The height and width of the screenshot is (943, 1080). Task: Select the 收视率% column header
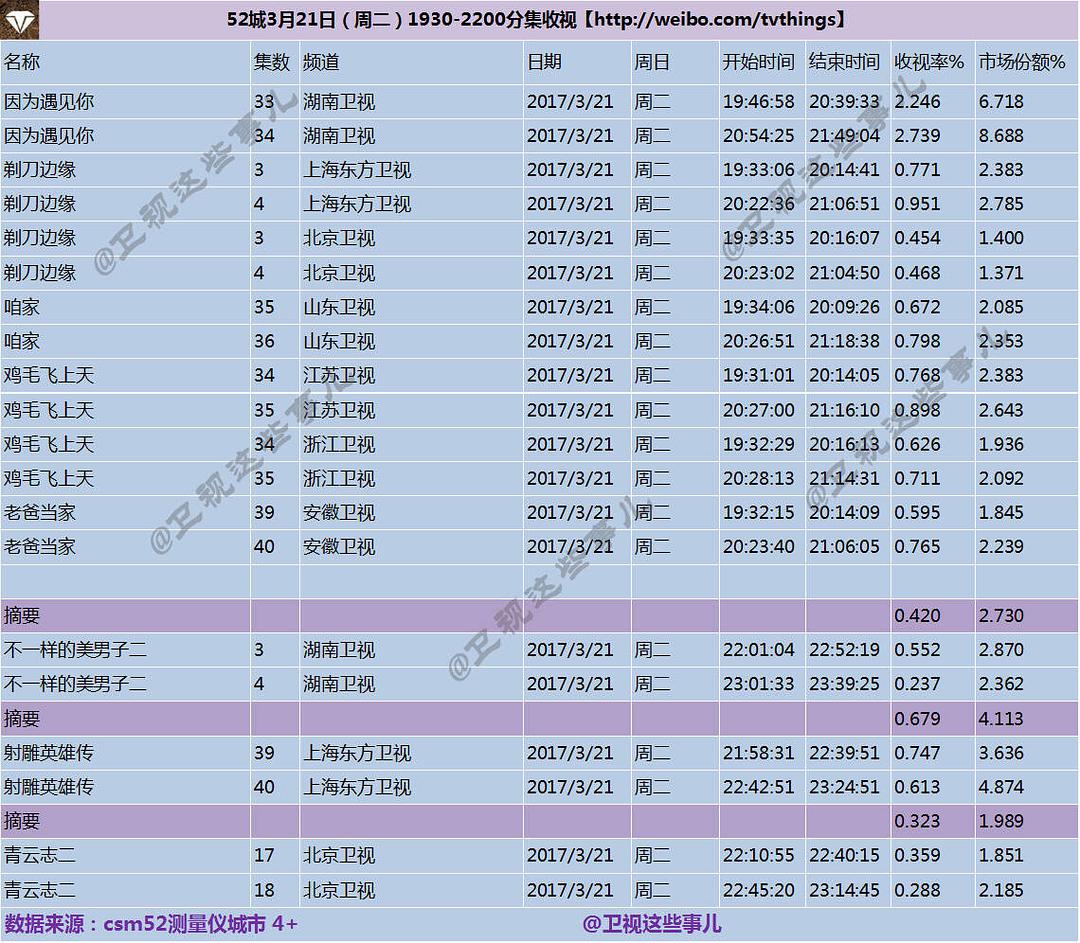(x=929, y=62)
